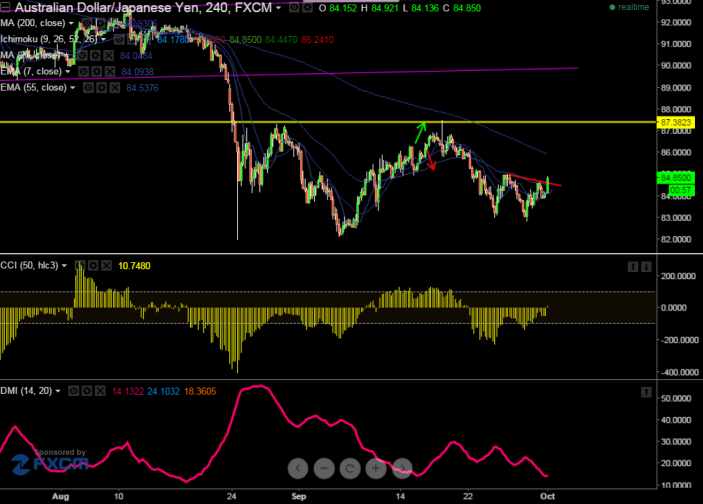Click the MA 20 value 84.0484
Image resolution: width=703 pixels, height=504 pixels.
[x=136, y=56]
